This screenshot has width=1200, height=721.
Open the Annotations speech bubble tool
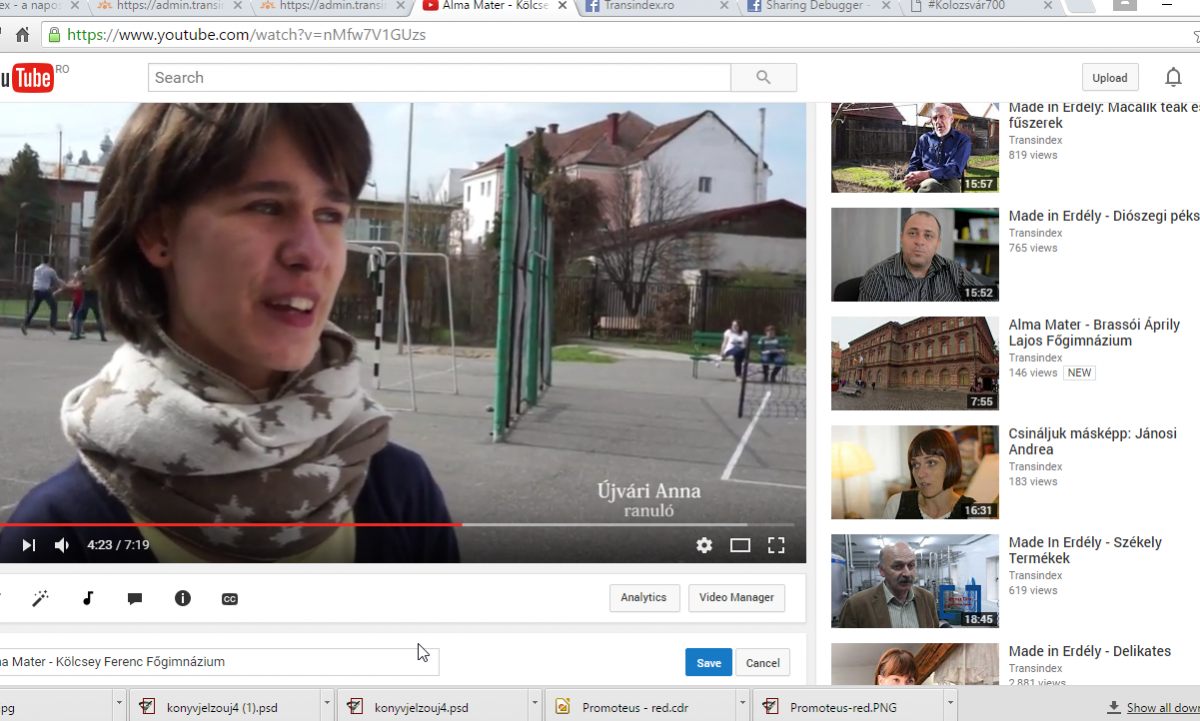(135, 598)
